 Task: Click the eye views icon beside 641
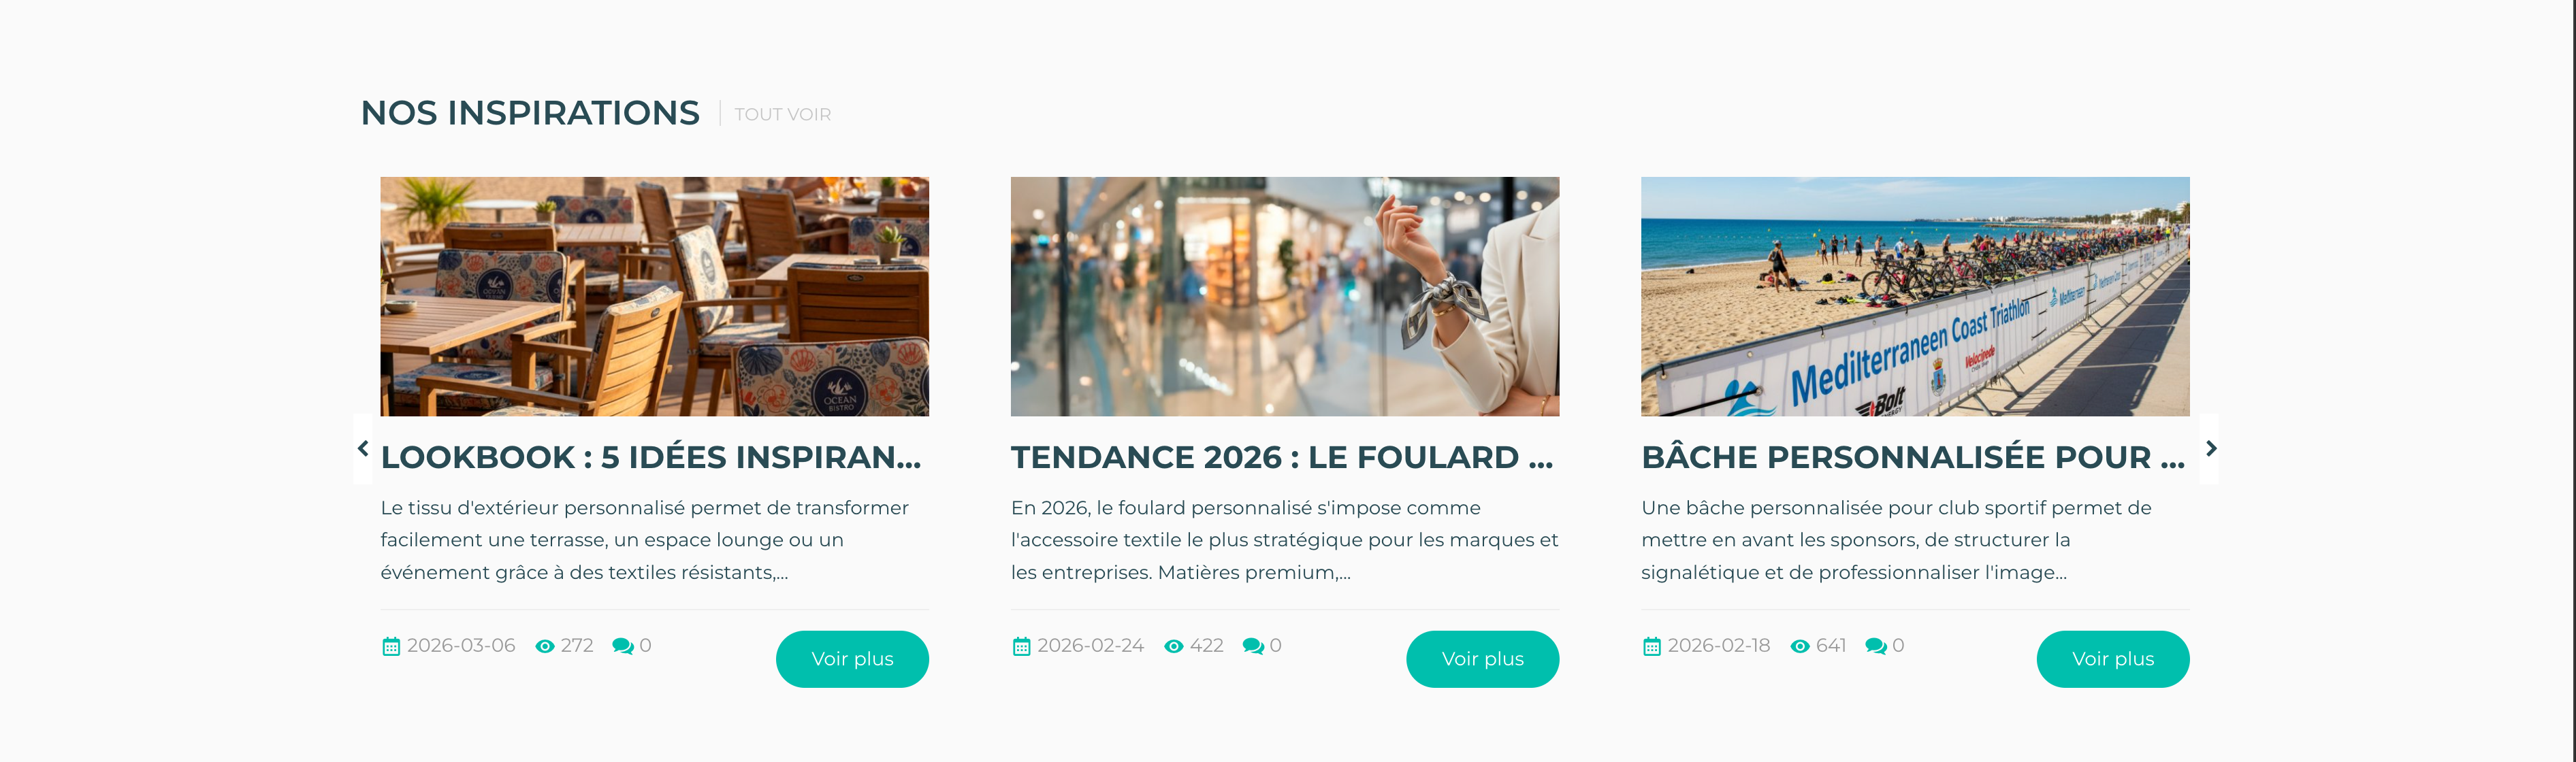point(1800,647)
